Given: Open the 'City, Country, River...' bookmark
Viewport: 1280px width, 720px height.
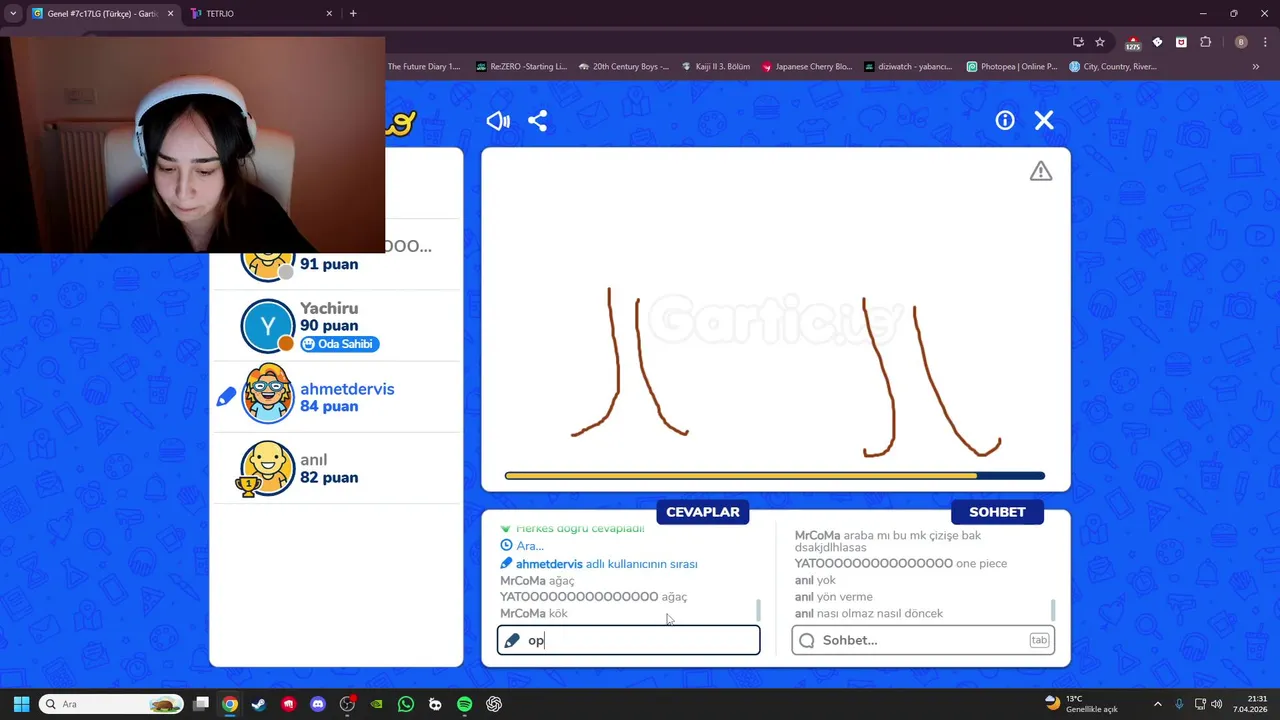Looking at the screenshot, I should (x=1113, y=67).
